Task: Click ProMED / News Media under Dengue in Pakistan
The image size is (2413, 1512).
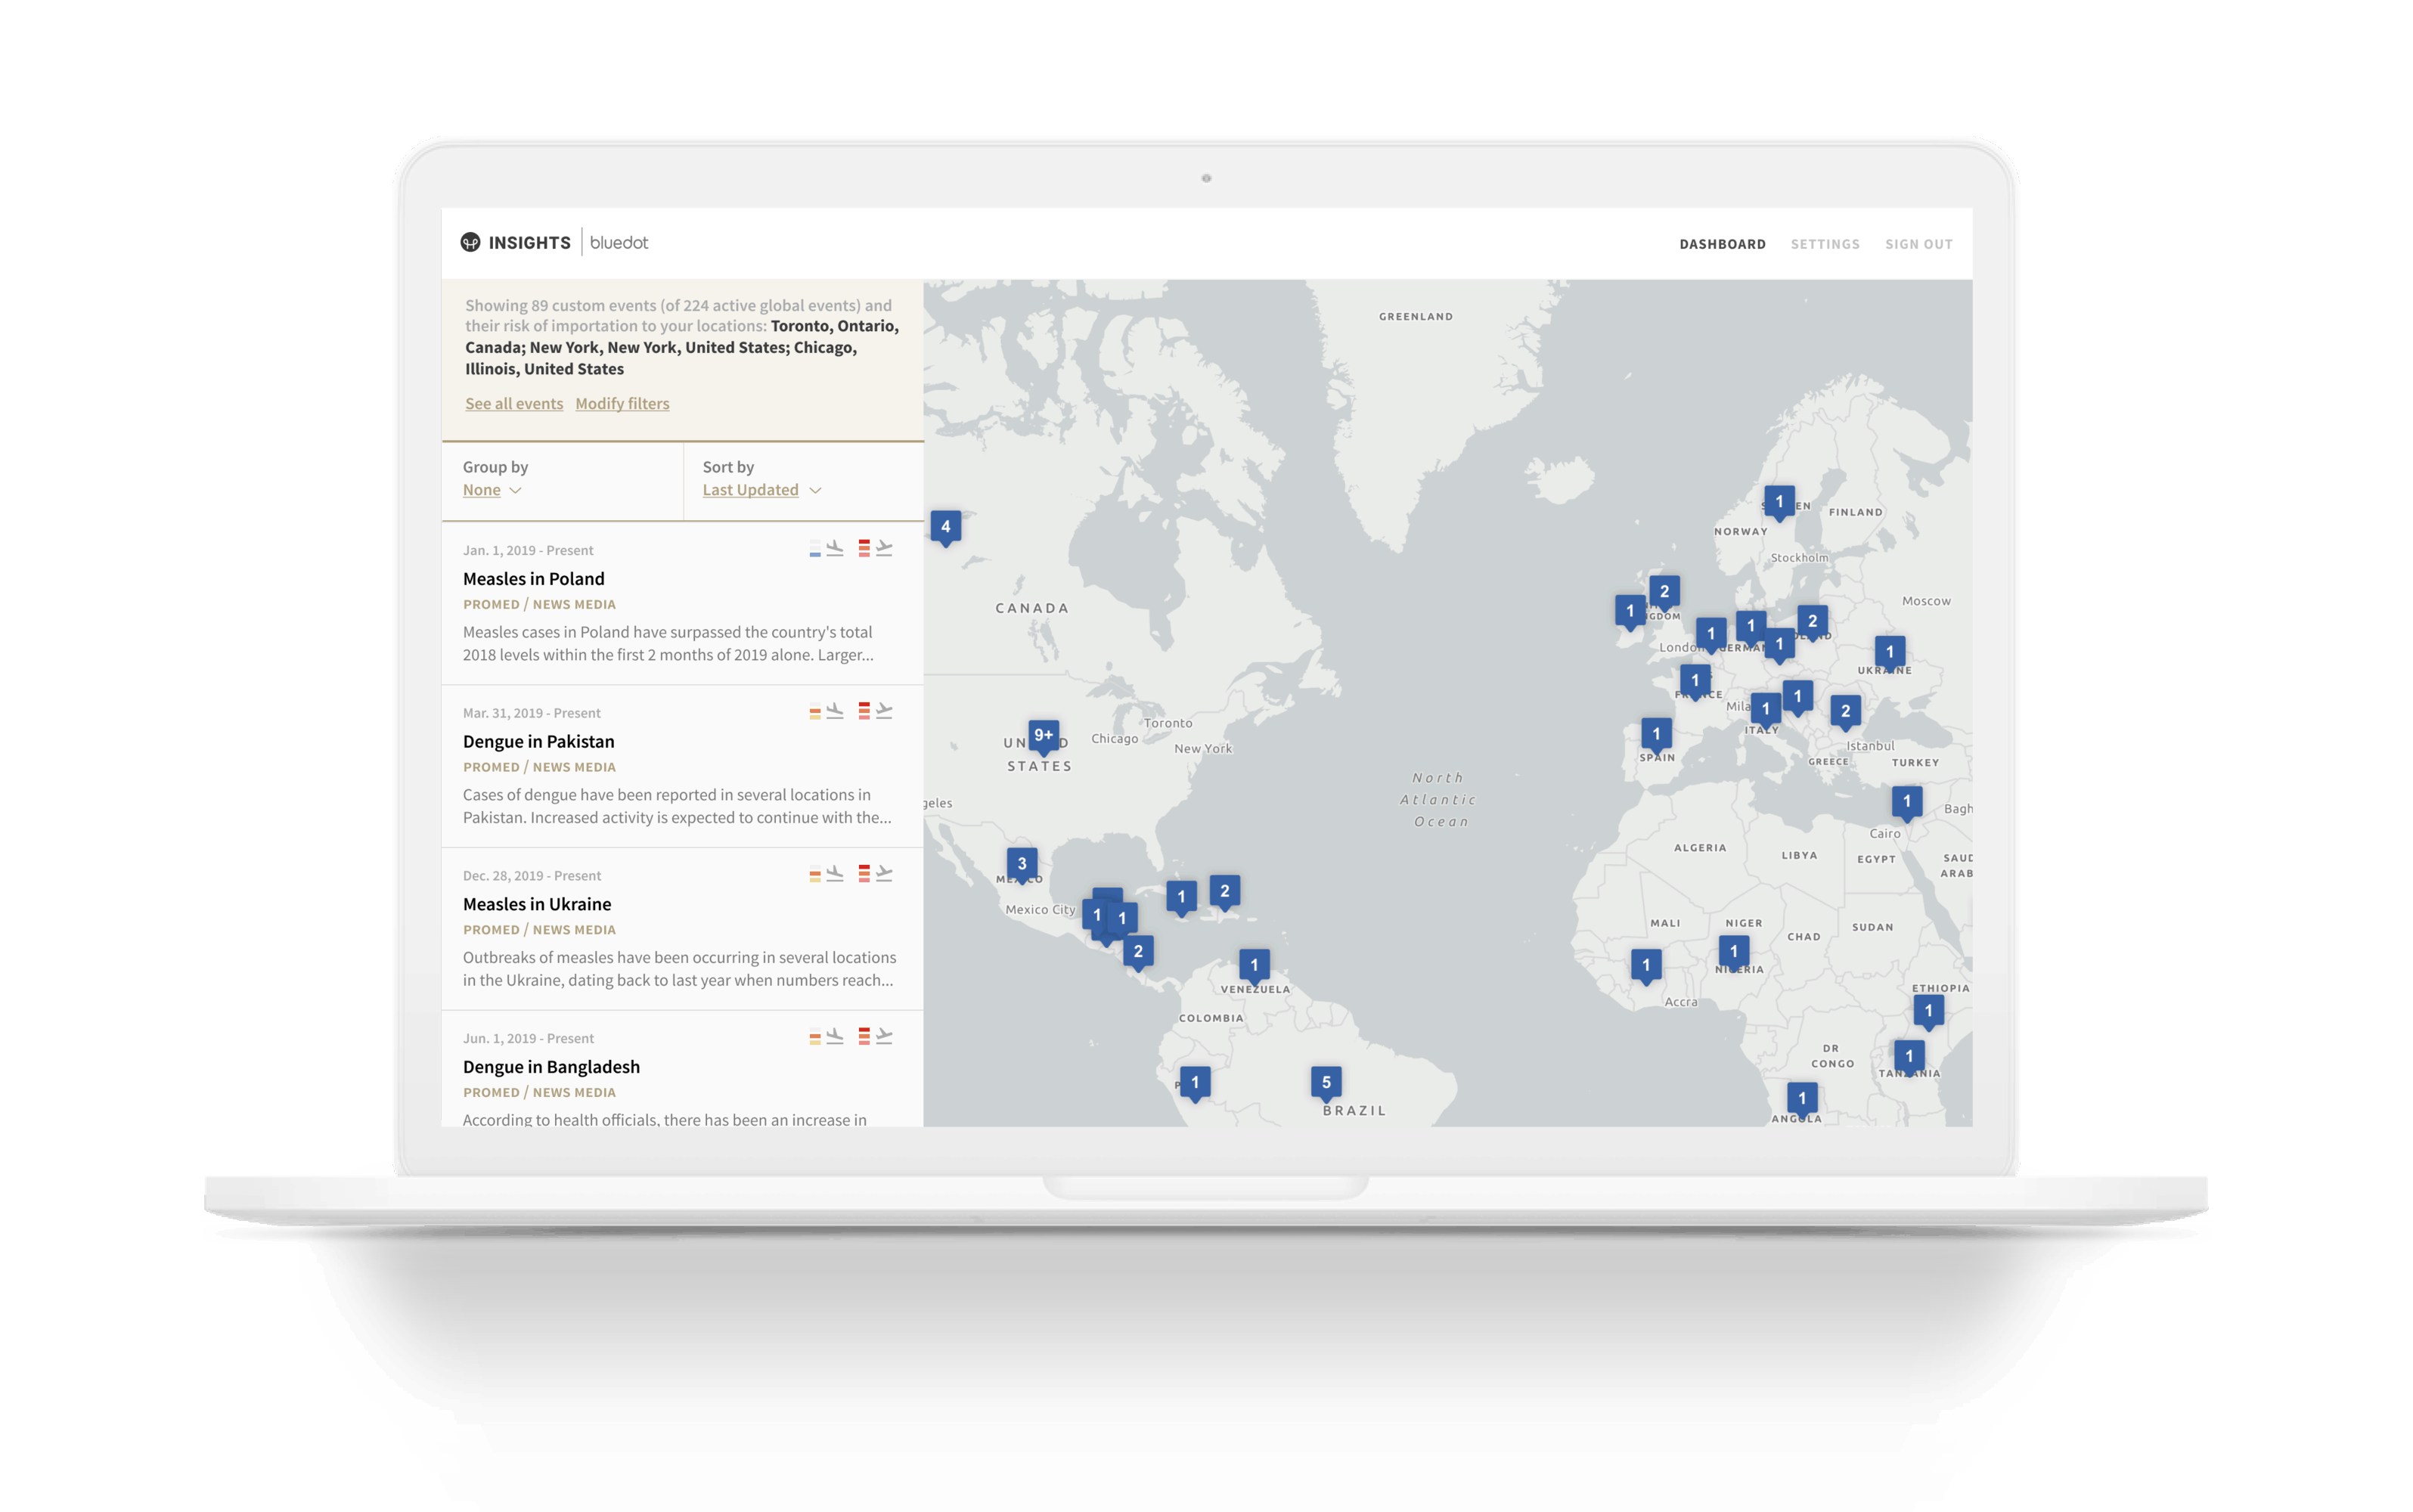Action: 539,767
